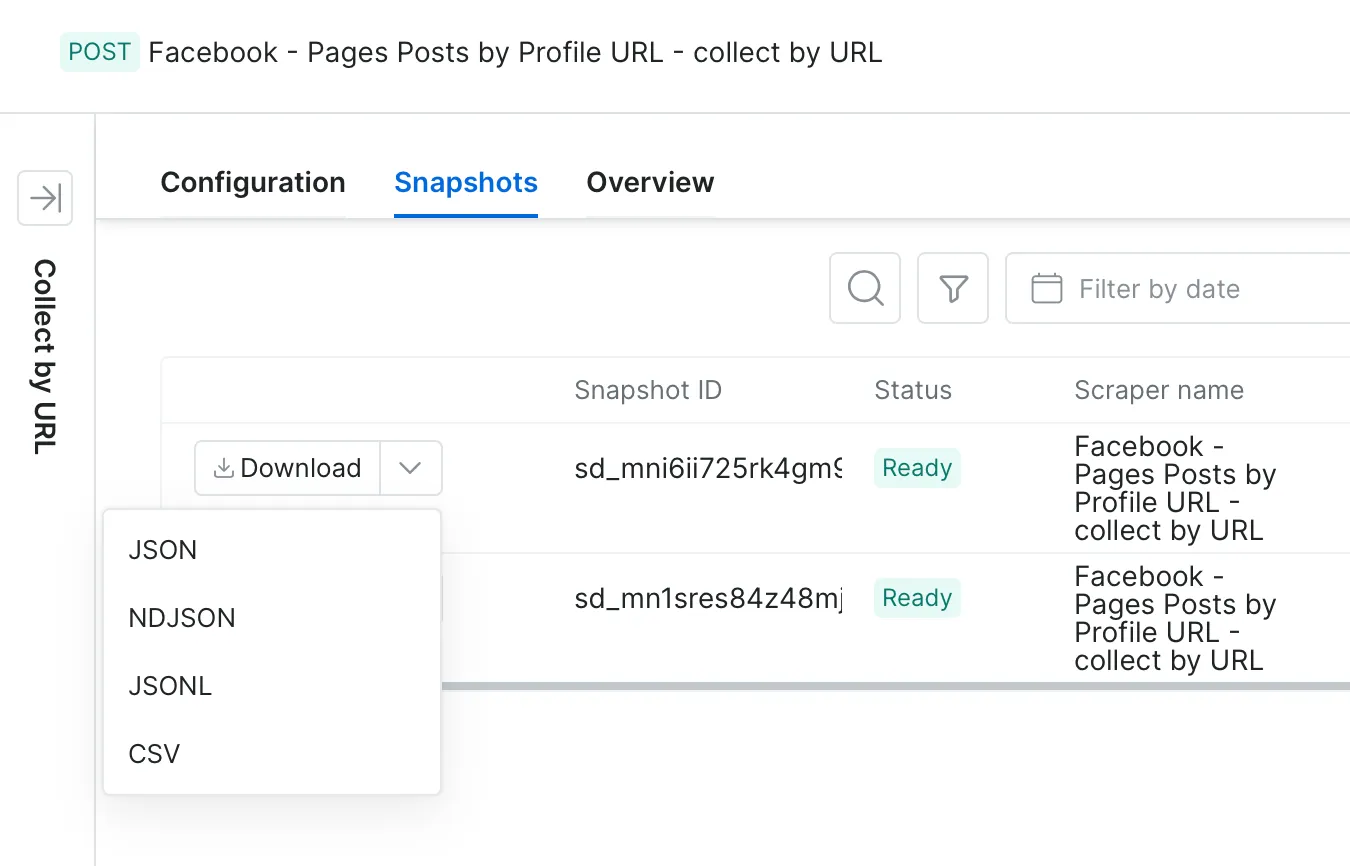Open the Download format dropdown chevron
Image resolution: width=1350 pixels, height=866 pixels.
[x=410, y=467]
